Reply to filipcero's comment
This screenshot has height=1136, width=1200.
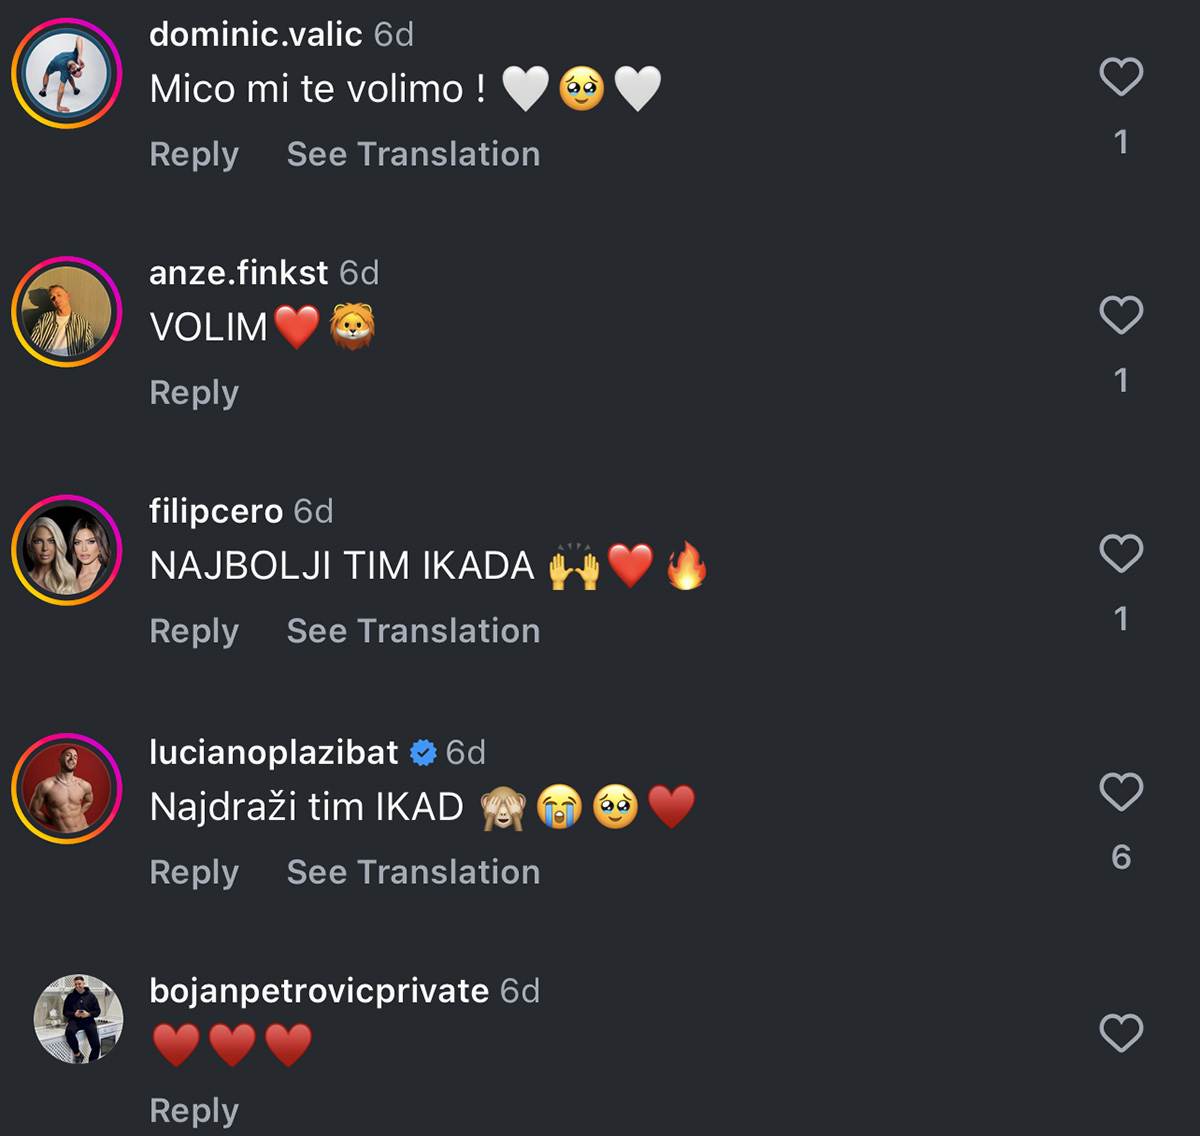click(194, 632)
